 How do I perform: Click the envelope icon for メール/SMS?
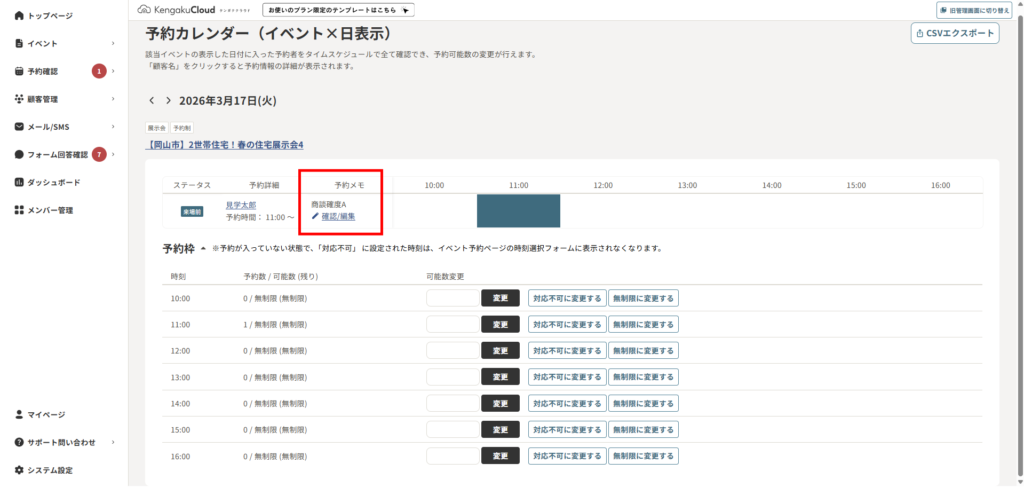19,127
